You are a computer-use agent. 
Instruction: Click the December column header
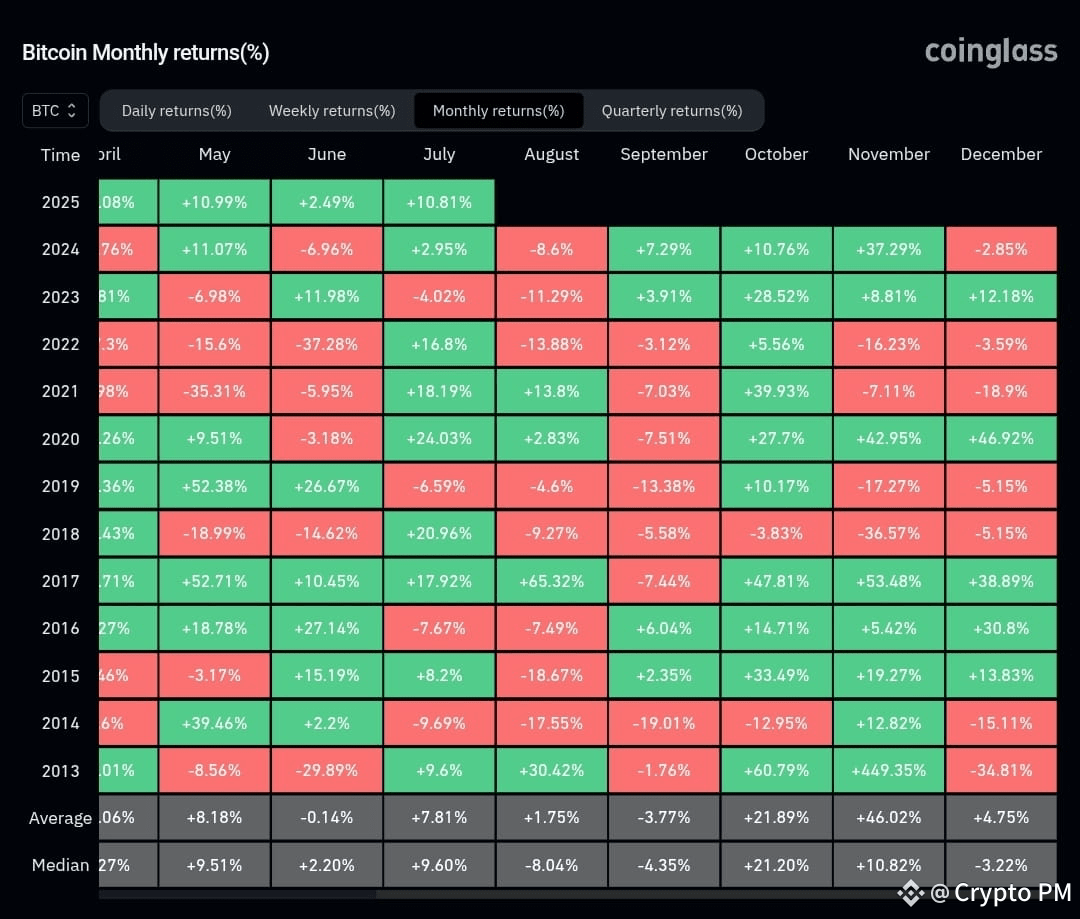1001,154
